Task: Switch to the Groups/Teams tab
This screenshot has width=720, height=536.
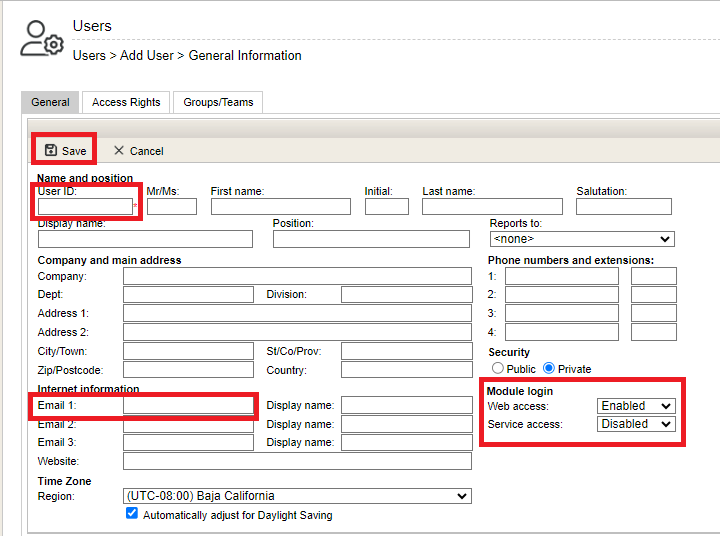Action: [218, 102]
